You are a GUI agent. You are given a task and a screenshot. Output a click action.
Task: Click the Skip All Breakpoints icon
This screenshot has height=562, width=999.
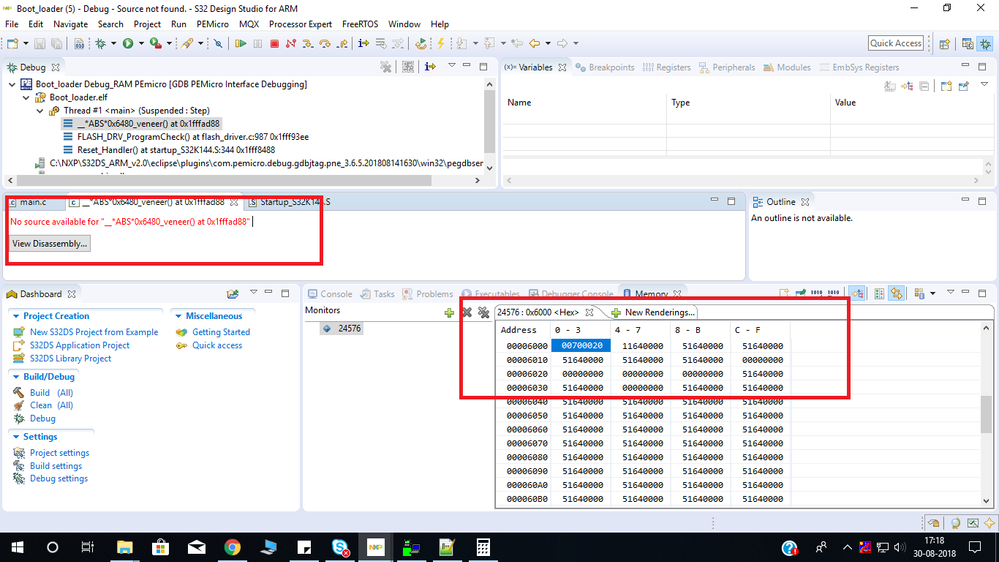(218, 43)
